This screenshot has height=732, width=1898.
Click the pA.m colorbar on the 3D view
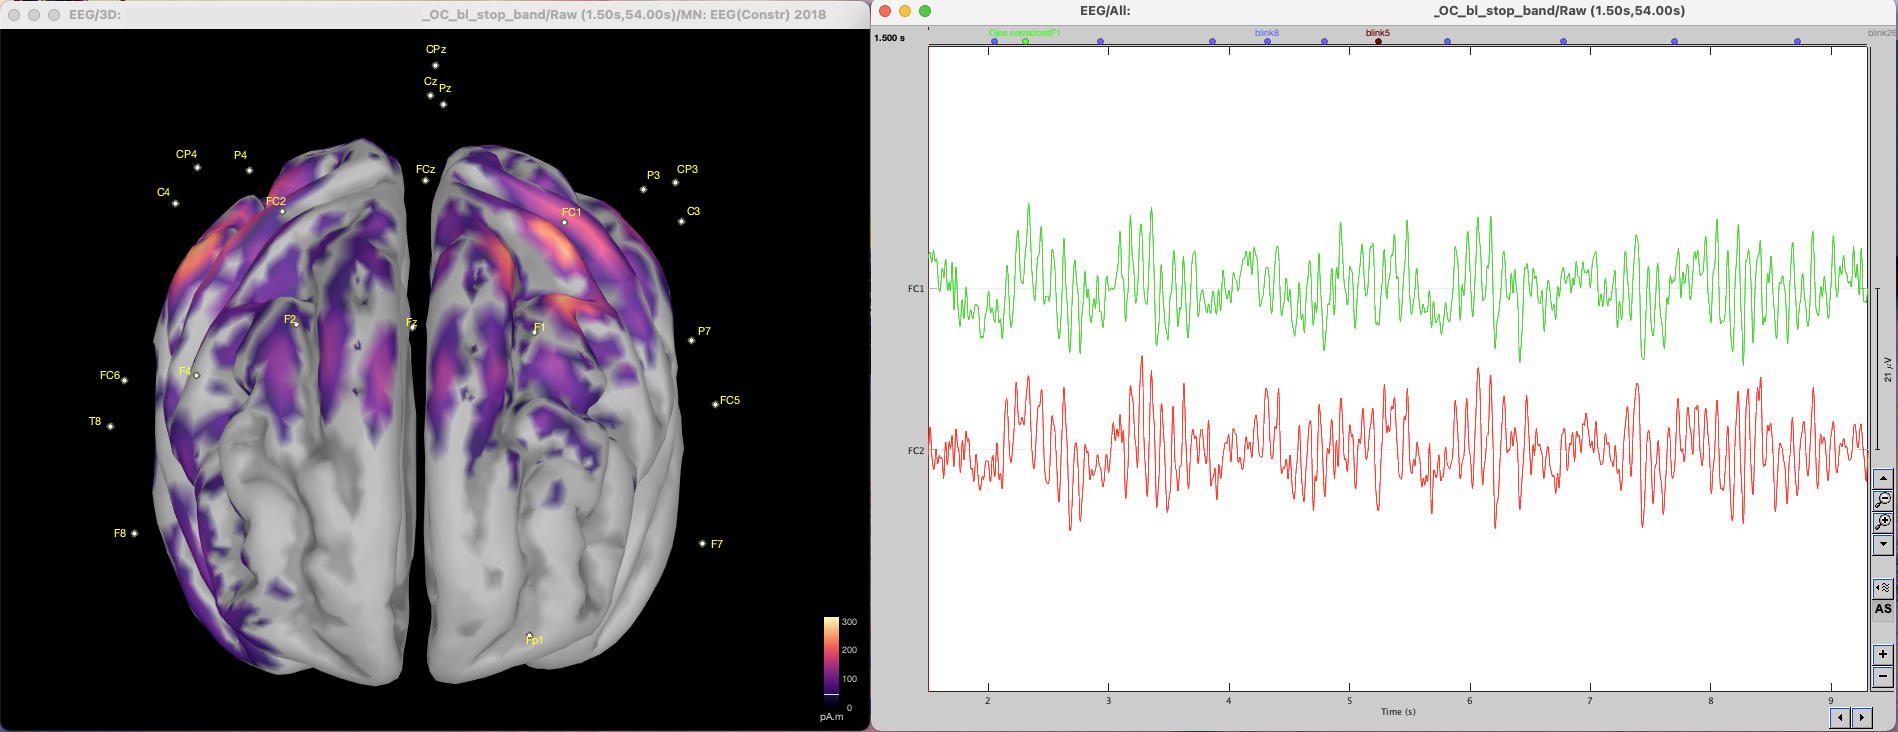(x=831, y=656)
